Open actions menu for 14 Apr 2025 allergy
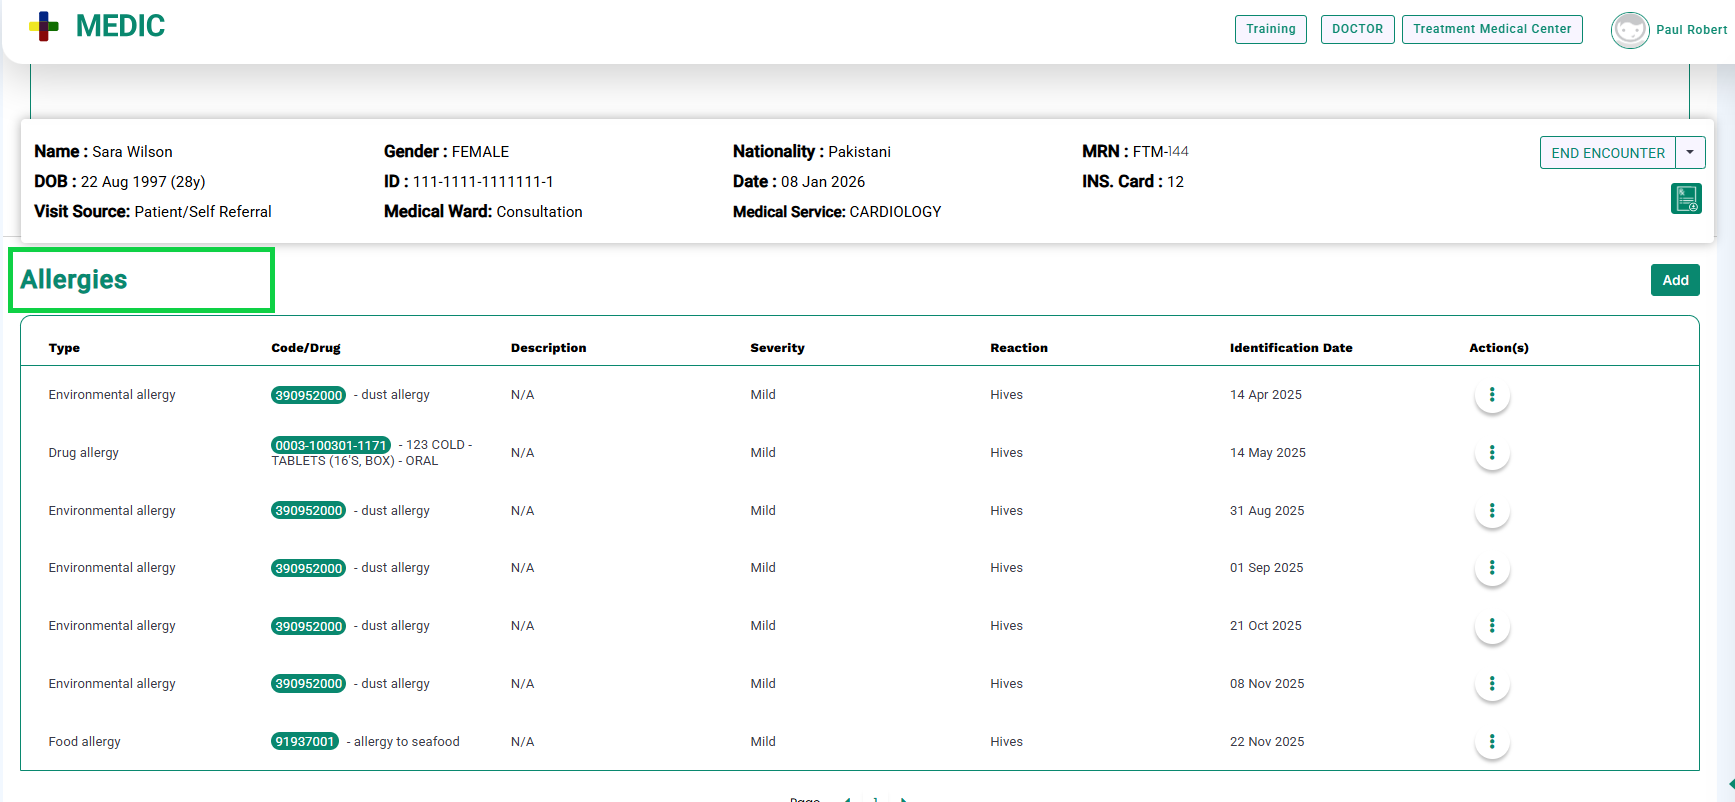The width and height of the screenshot is (1735, 802). coord(1491,395)
